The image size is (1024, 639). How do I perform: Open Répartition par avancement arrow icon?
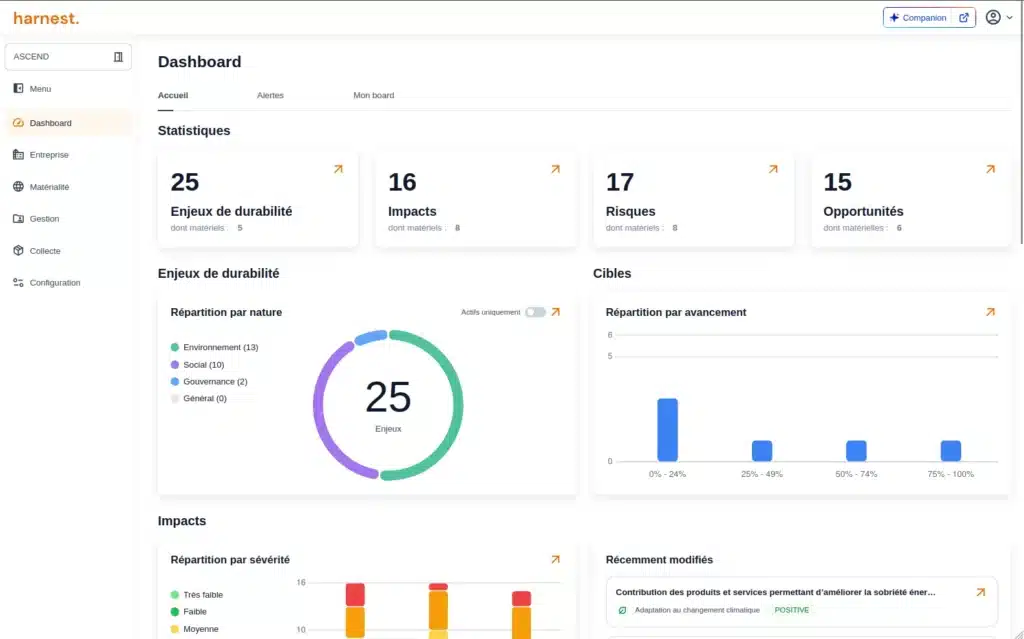(991, 312)
